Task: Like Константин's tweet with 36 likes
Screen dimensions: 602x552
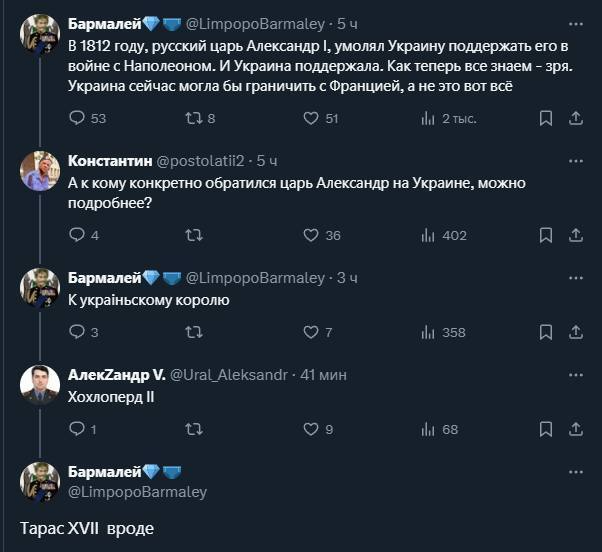Action: (311, 236)
